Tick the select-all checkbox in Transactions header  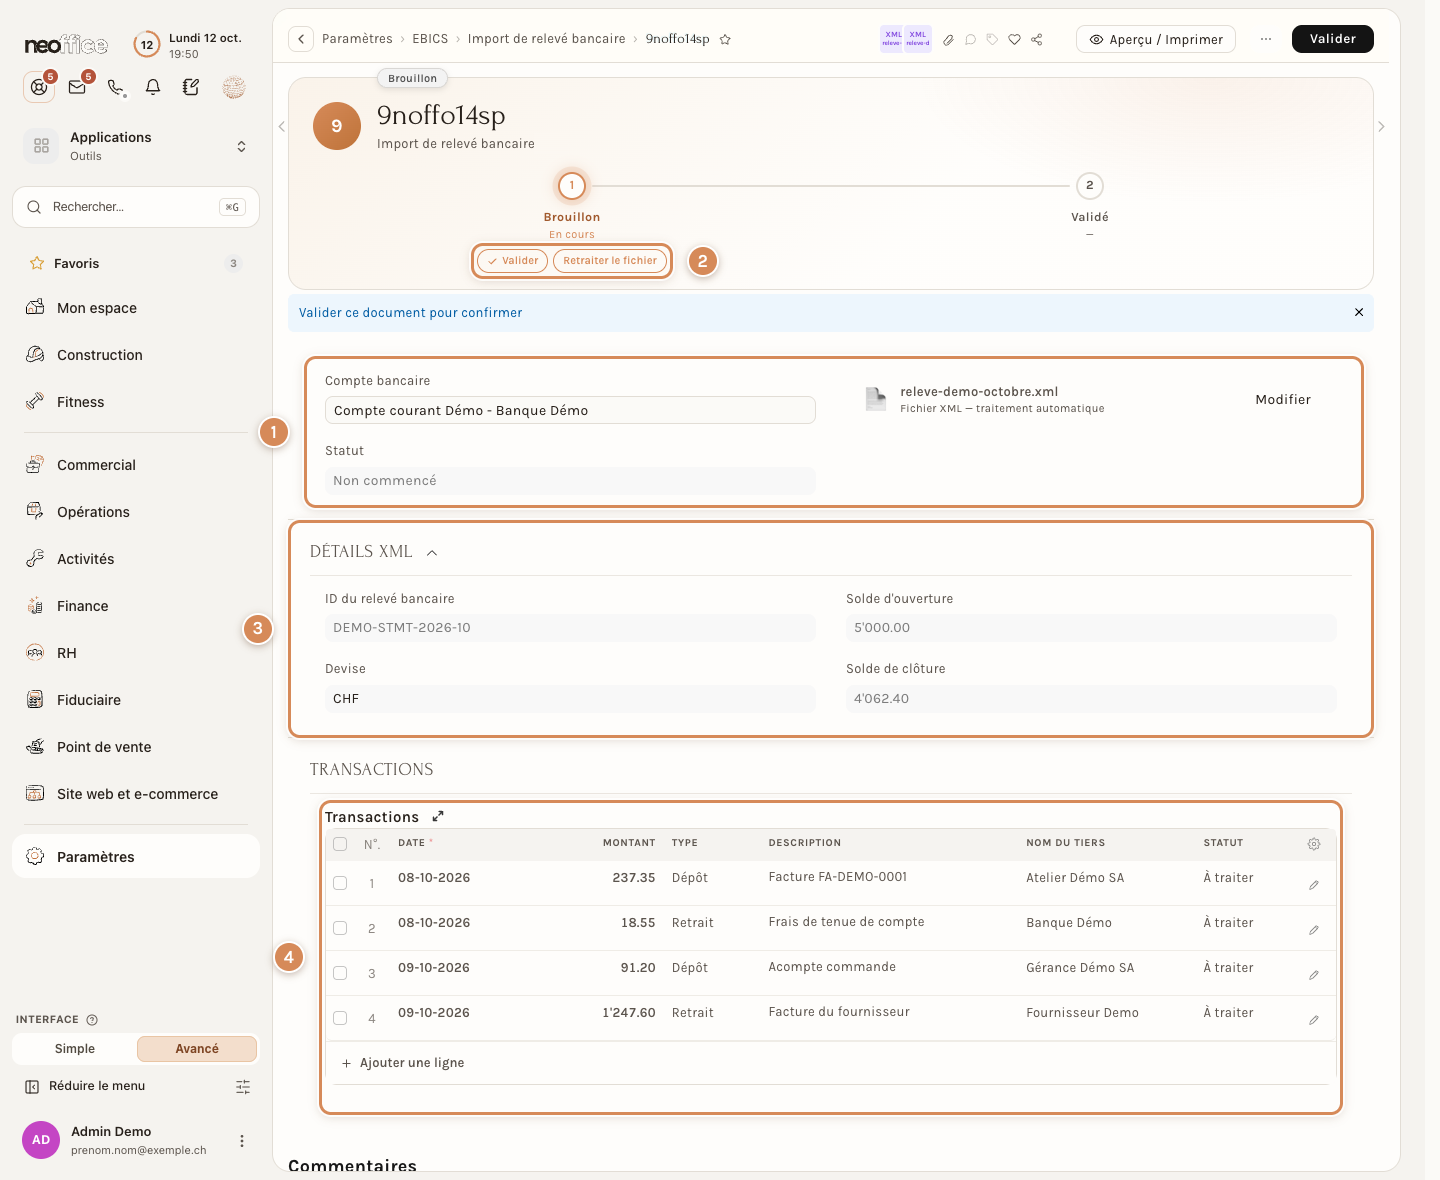(x=340, y=844)
